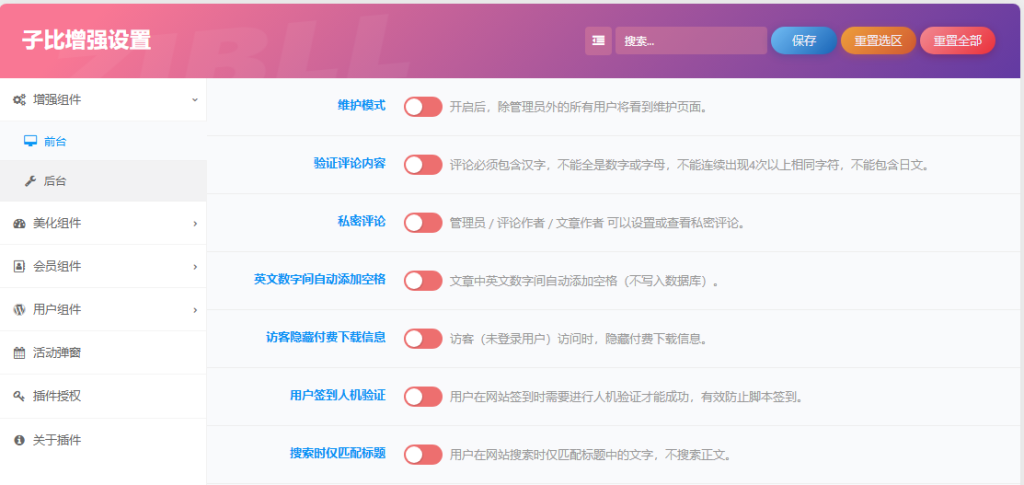Select the 用户组件 menu section
The width and height of the screenshot is (1024, 485).
(x=103, y=309)
